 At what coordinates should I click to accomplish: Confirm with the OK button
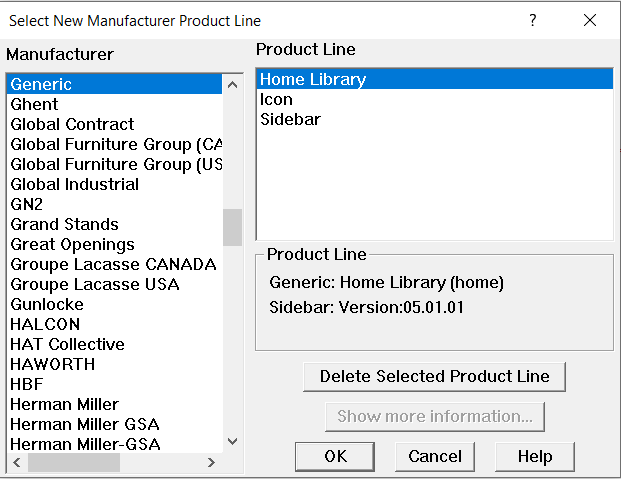coord(335,456)
